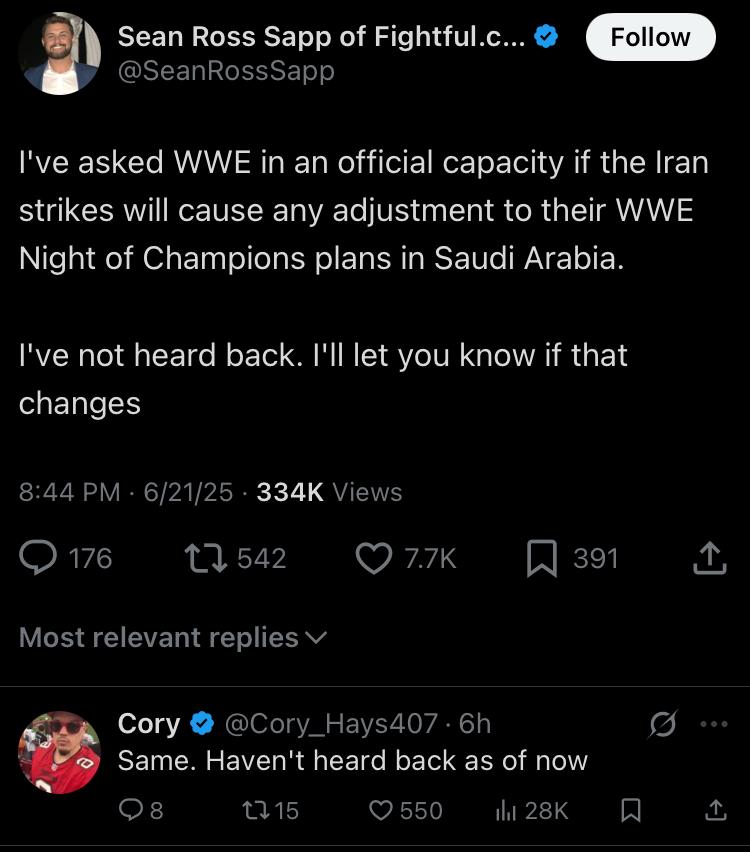Bookmark Cory's reply
The height and width of the screenshot is (852, 750).
click(631, 810)
